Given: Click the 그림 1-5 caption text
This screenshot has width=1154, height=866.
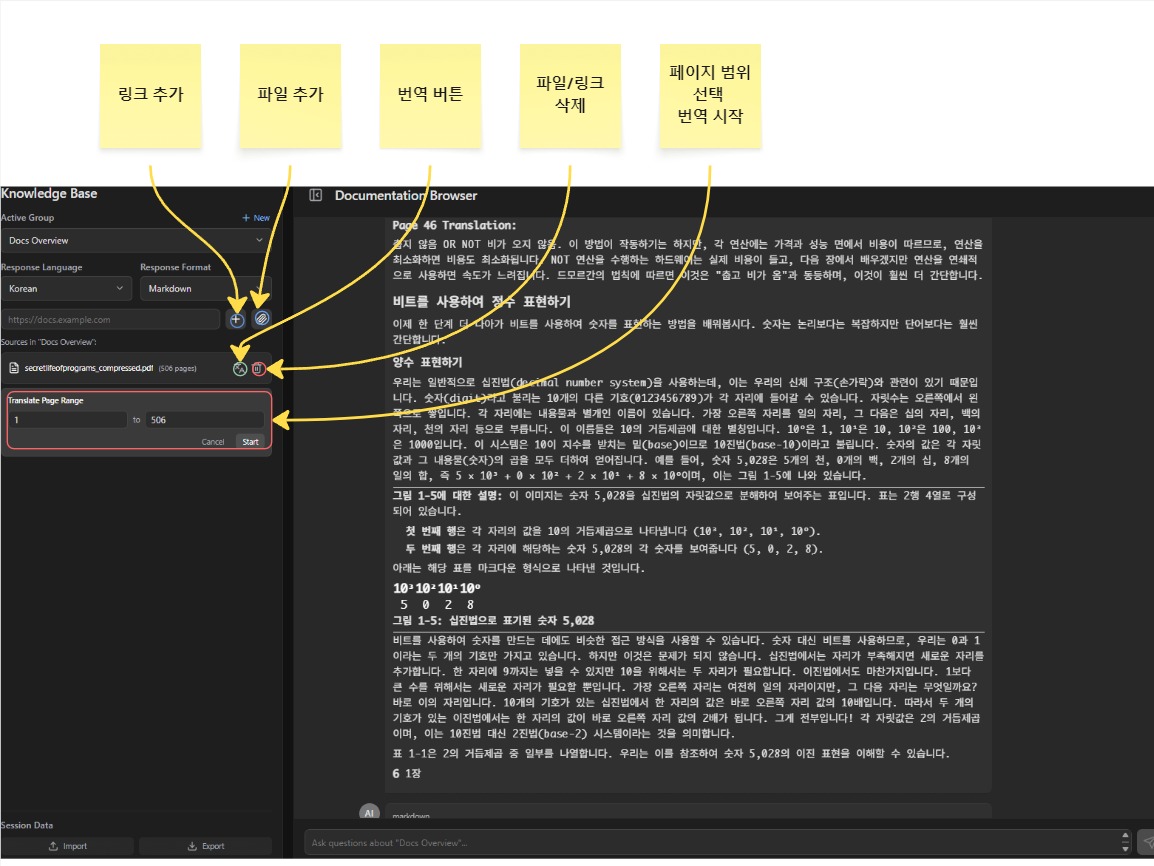Looking at the screenshot, I should [493, 620].
